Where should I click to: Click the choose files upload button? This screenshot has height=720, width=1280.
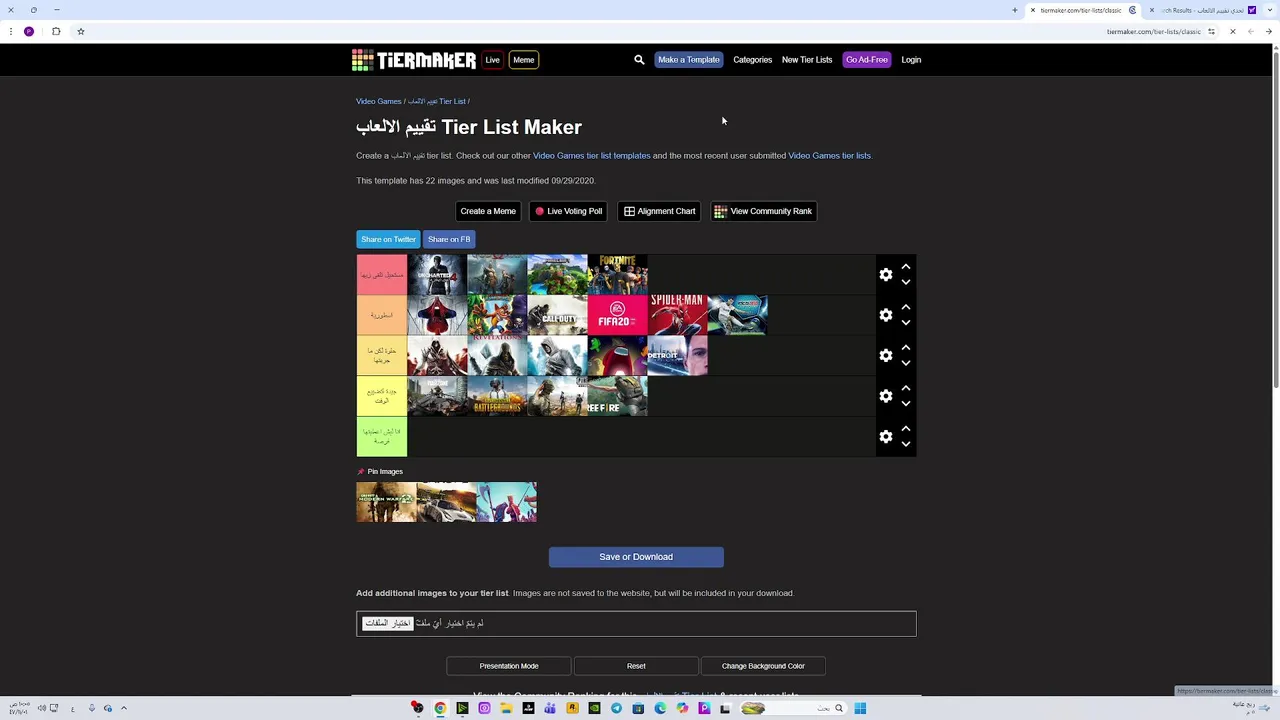tap(388, 623)
